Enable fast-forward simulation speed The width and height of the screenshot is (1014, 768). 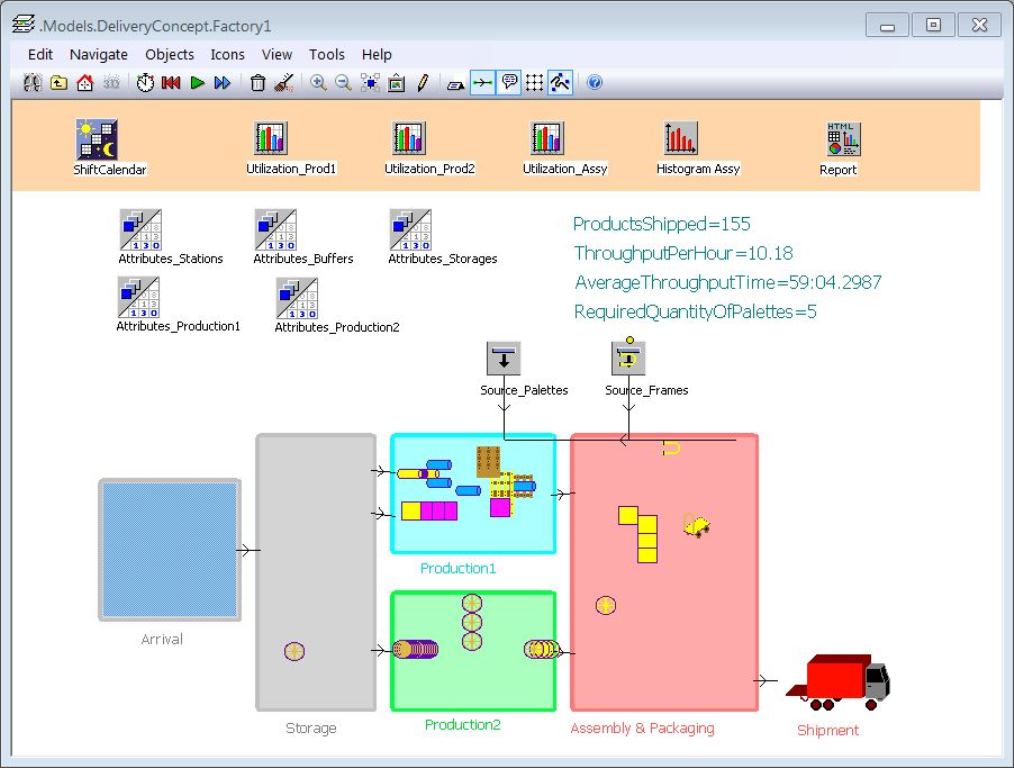222,84
